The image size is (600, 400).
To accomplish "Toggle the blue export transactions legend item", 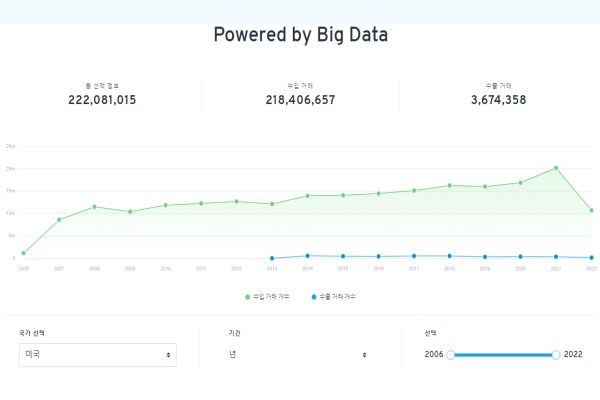I will point(335,297).
